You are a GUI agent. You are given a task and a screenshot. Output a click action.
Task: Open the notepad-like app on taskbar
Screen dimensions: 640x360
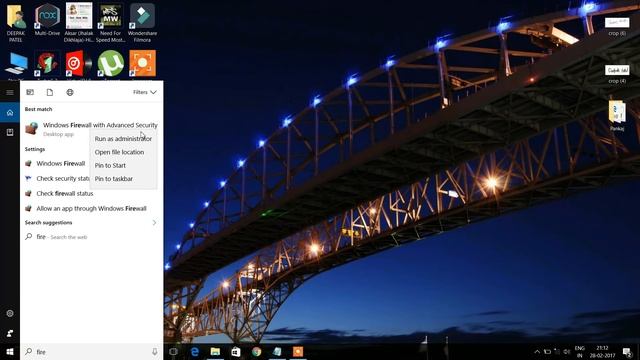tap(277, 351)
